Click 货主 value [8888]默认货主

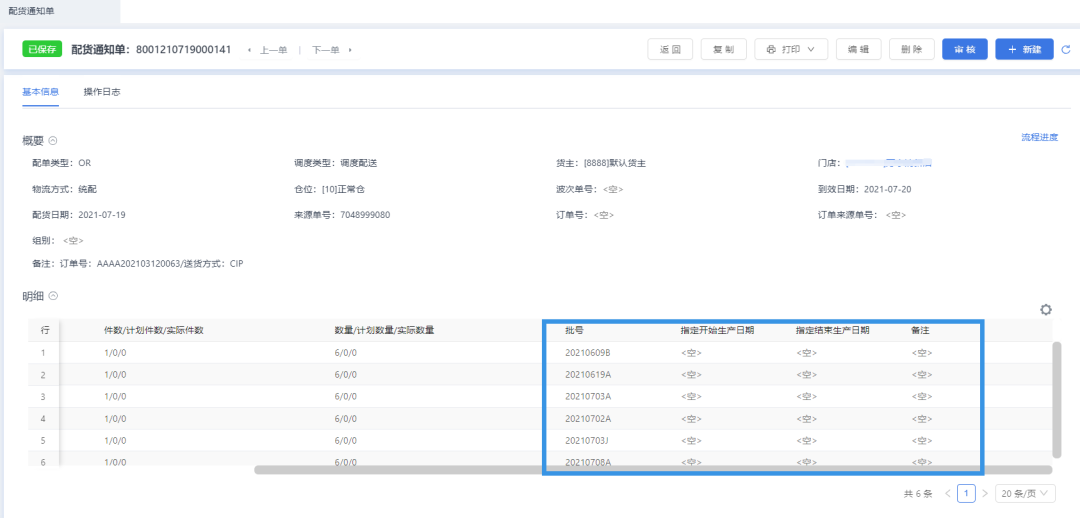pos(614,163)
